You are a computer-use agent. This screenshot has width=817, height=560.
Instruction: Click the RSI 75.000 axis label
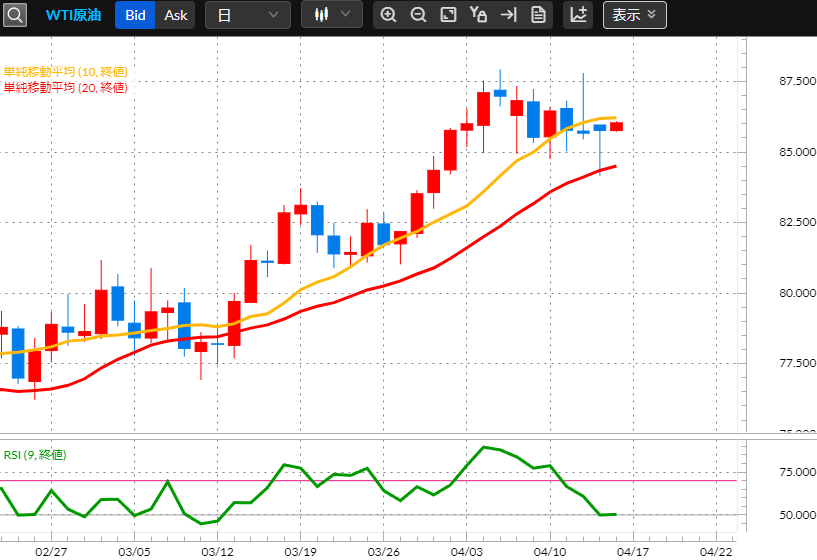click(798, 472)
